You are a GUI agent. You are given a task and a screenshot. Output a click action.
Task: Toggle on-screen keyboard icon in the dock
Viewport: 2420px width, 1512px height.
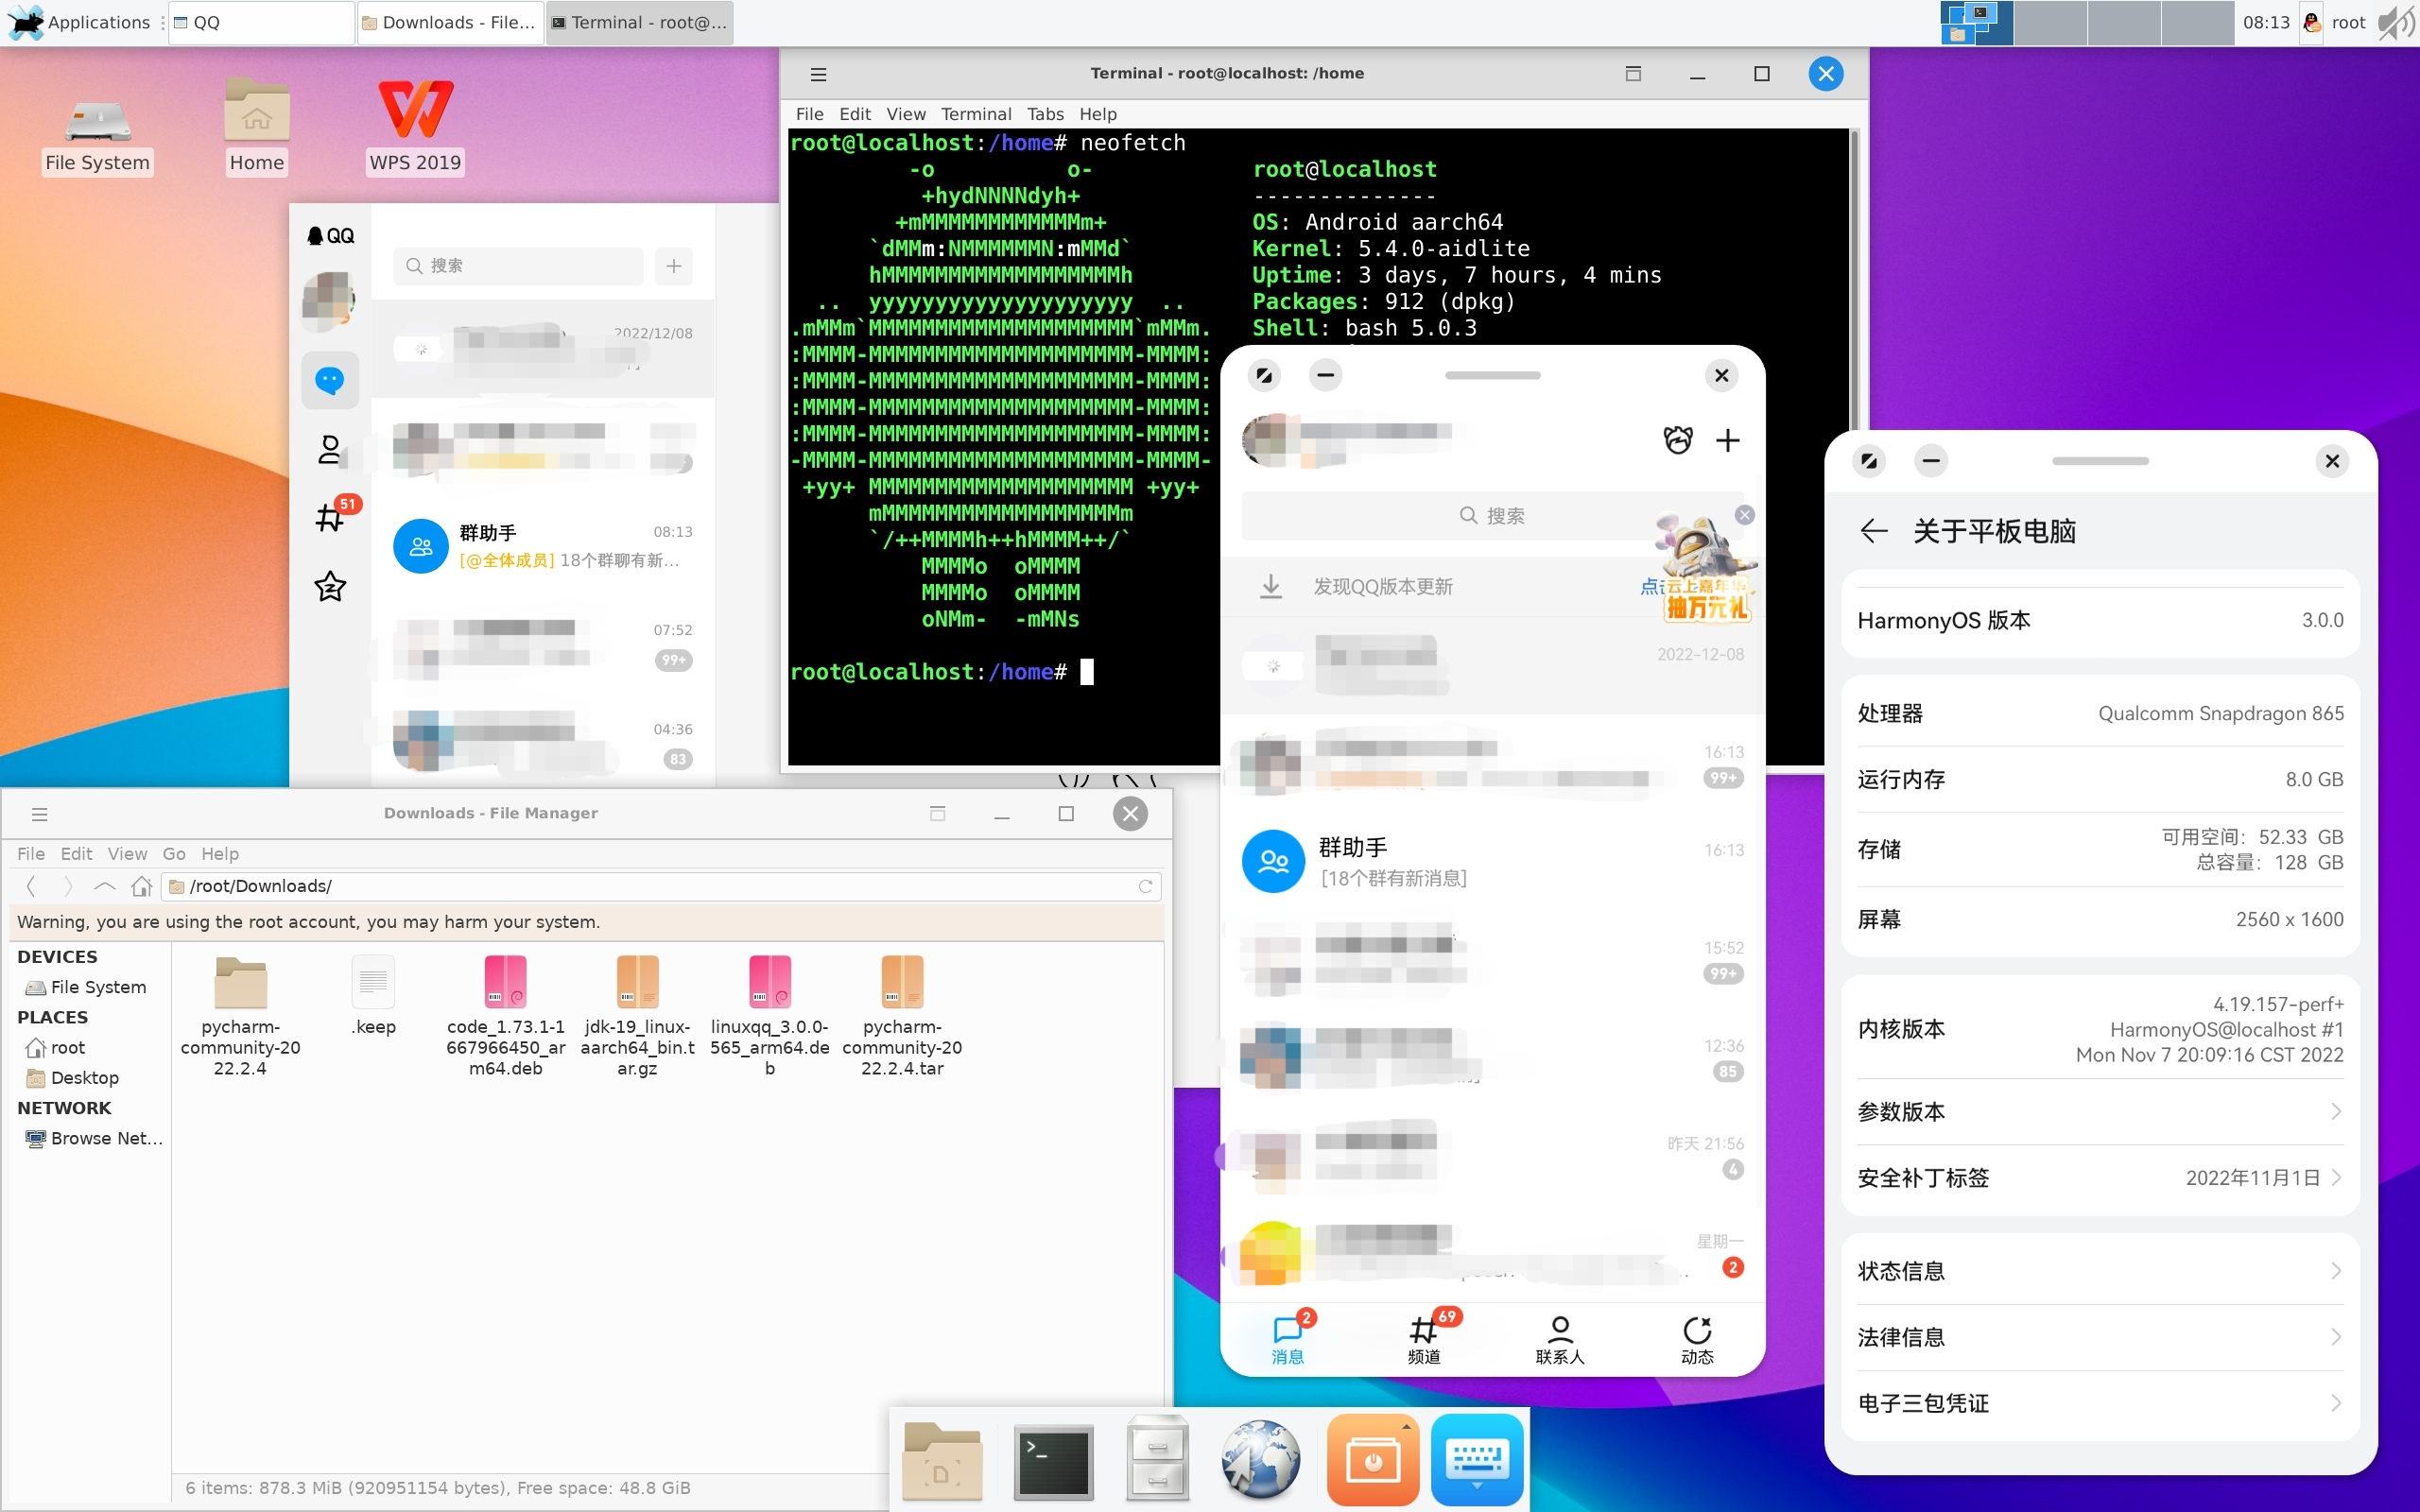coord(1477,1460)
